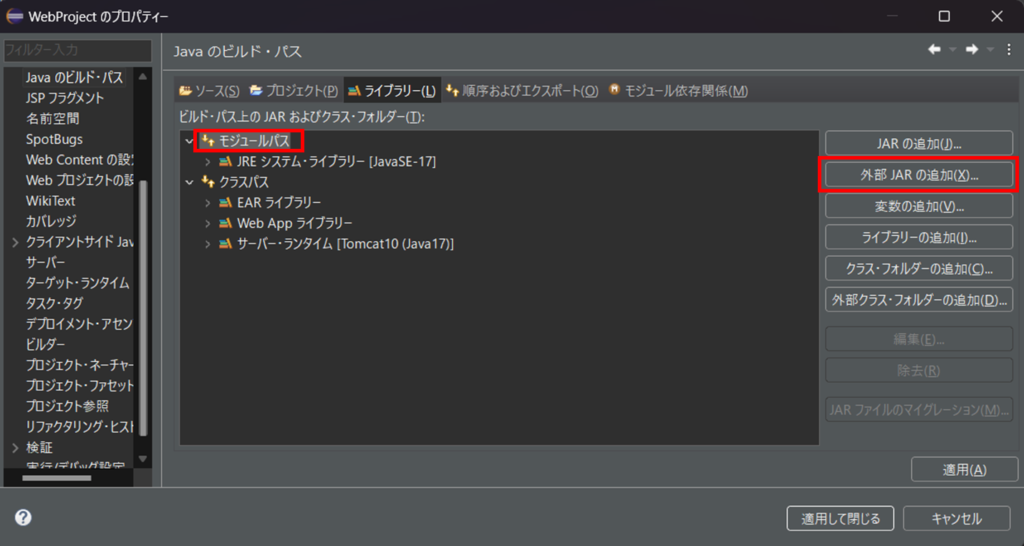Switch to the ソース tab
Screen dimensions: 1024x546
(209, 91)
